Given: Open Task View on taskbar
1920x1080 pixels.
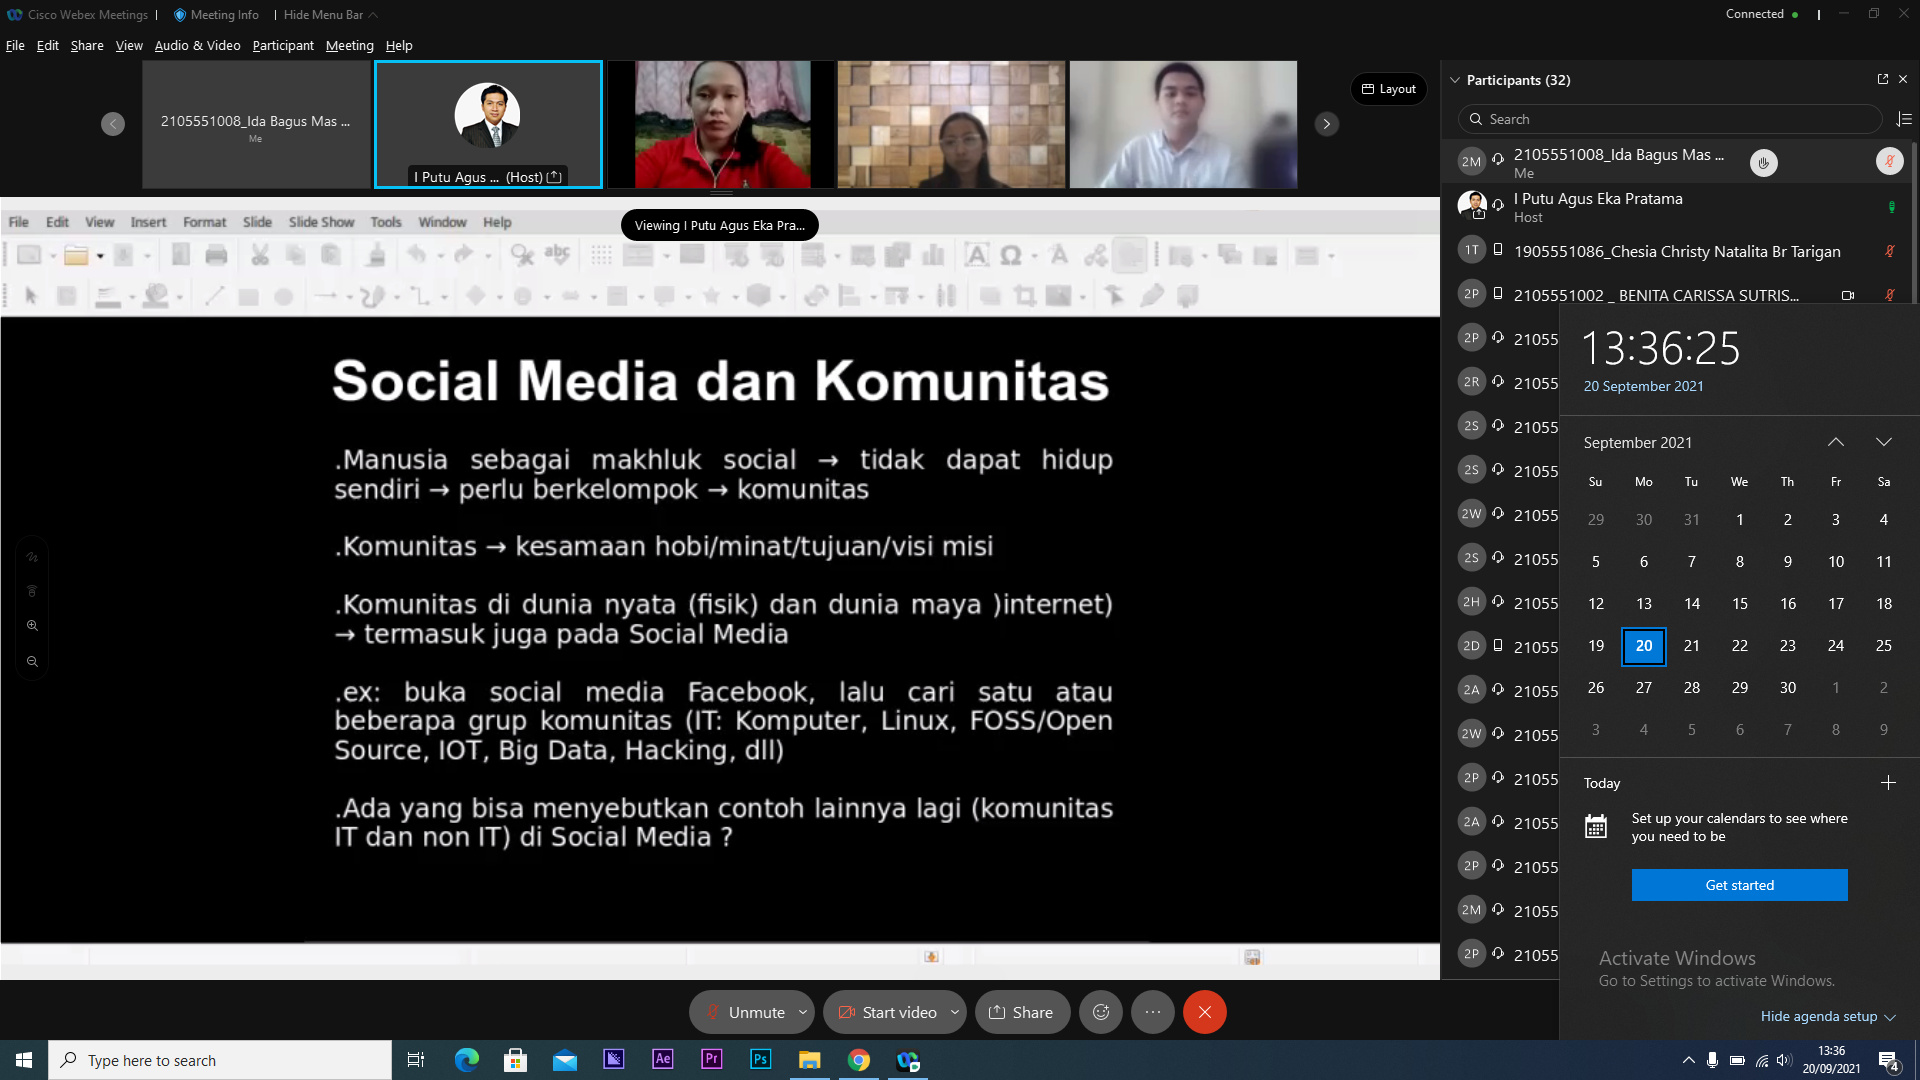Looking at the screenshot, I should coord(416,1060).
